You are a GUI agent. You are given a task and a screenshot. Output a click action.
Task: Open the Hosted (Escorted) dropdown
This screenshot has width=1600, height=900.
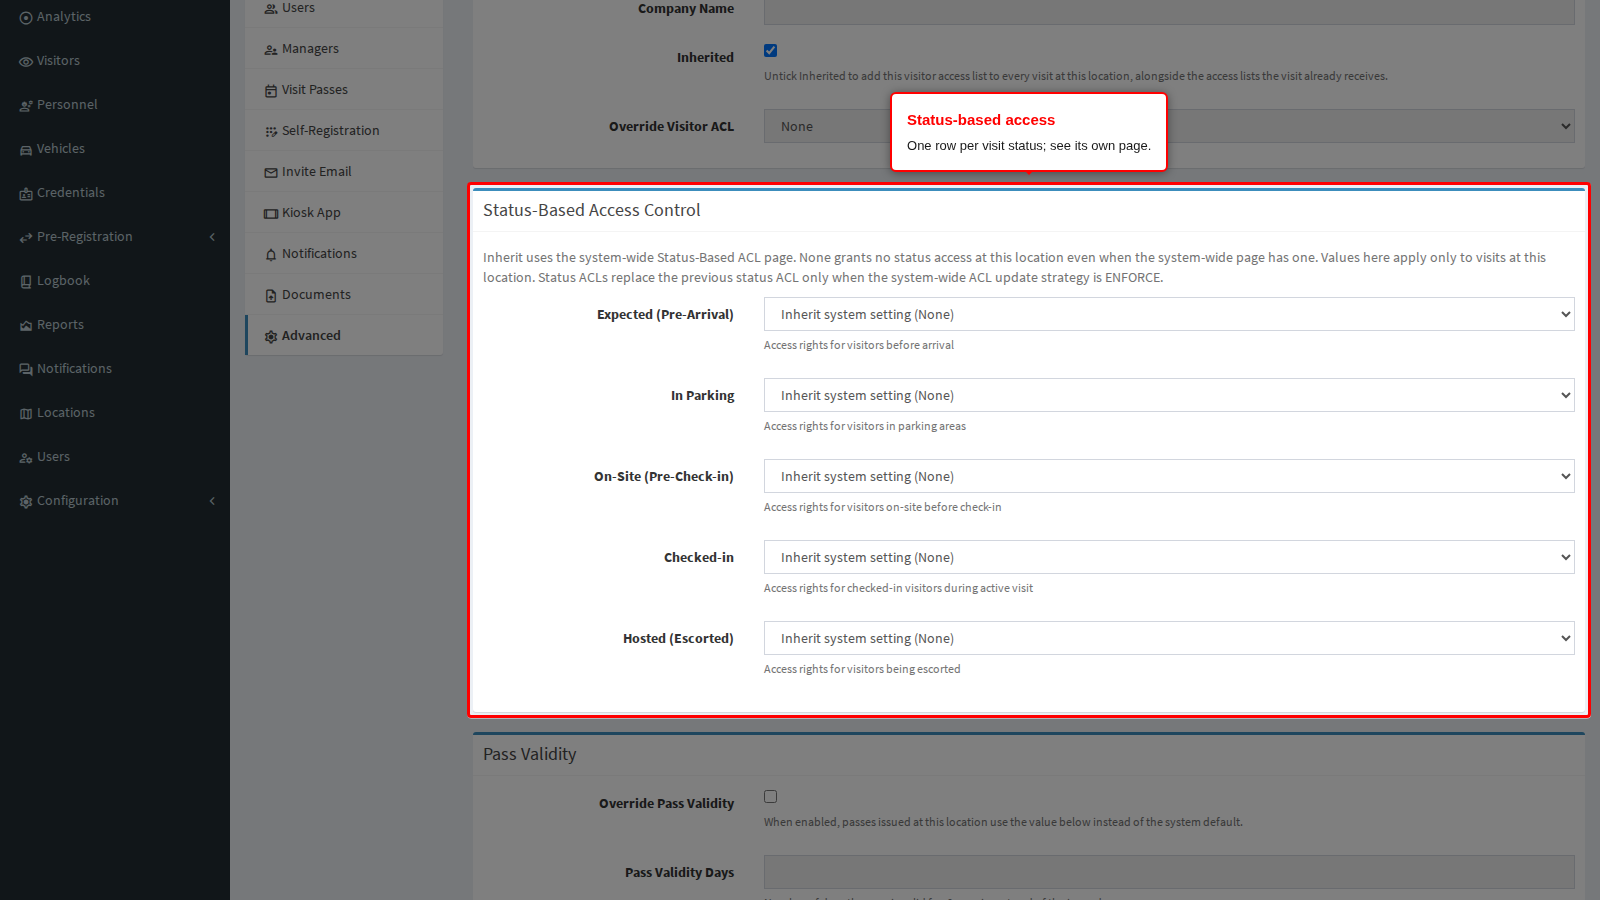(1169, 638)
